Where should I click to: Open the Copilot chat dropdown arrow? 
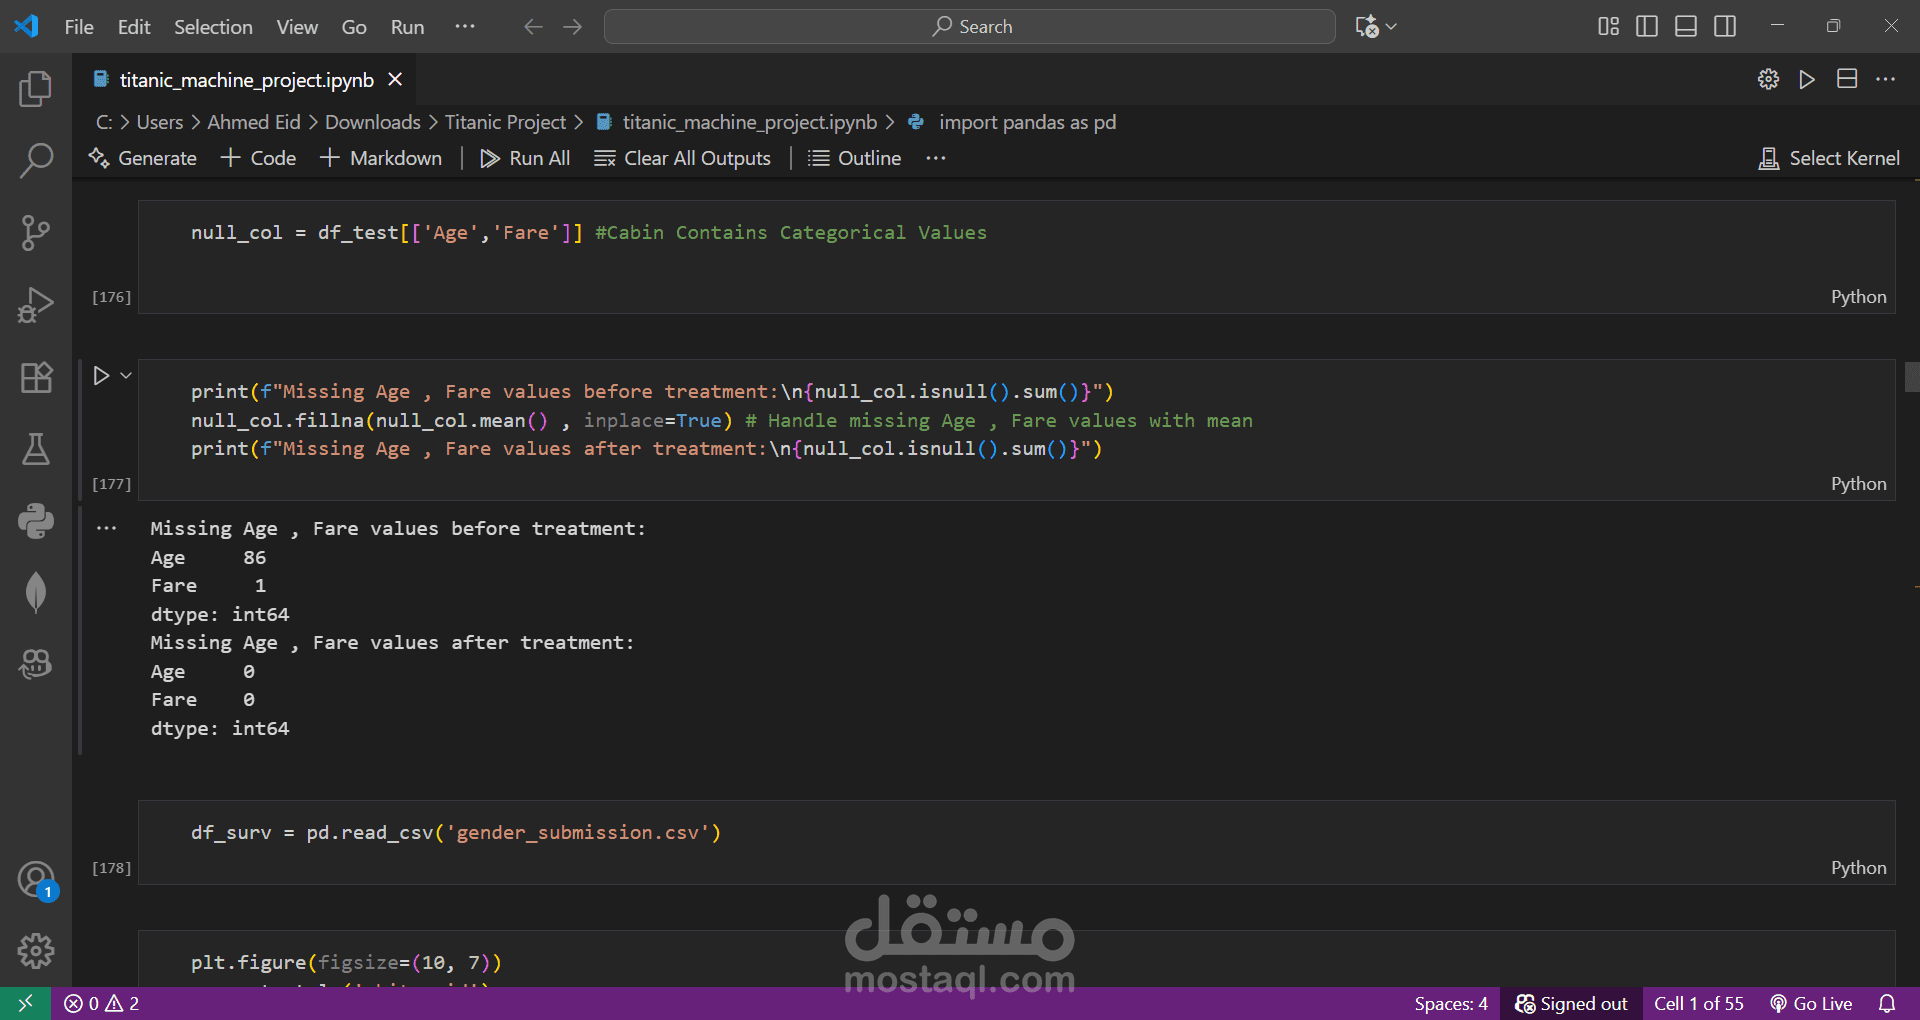[x=1391, y=27]
